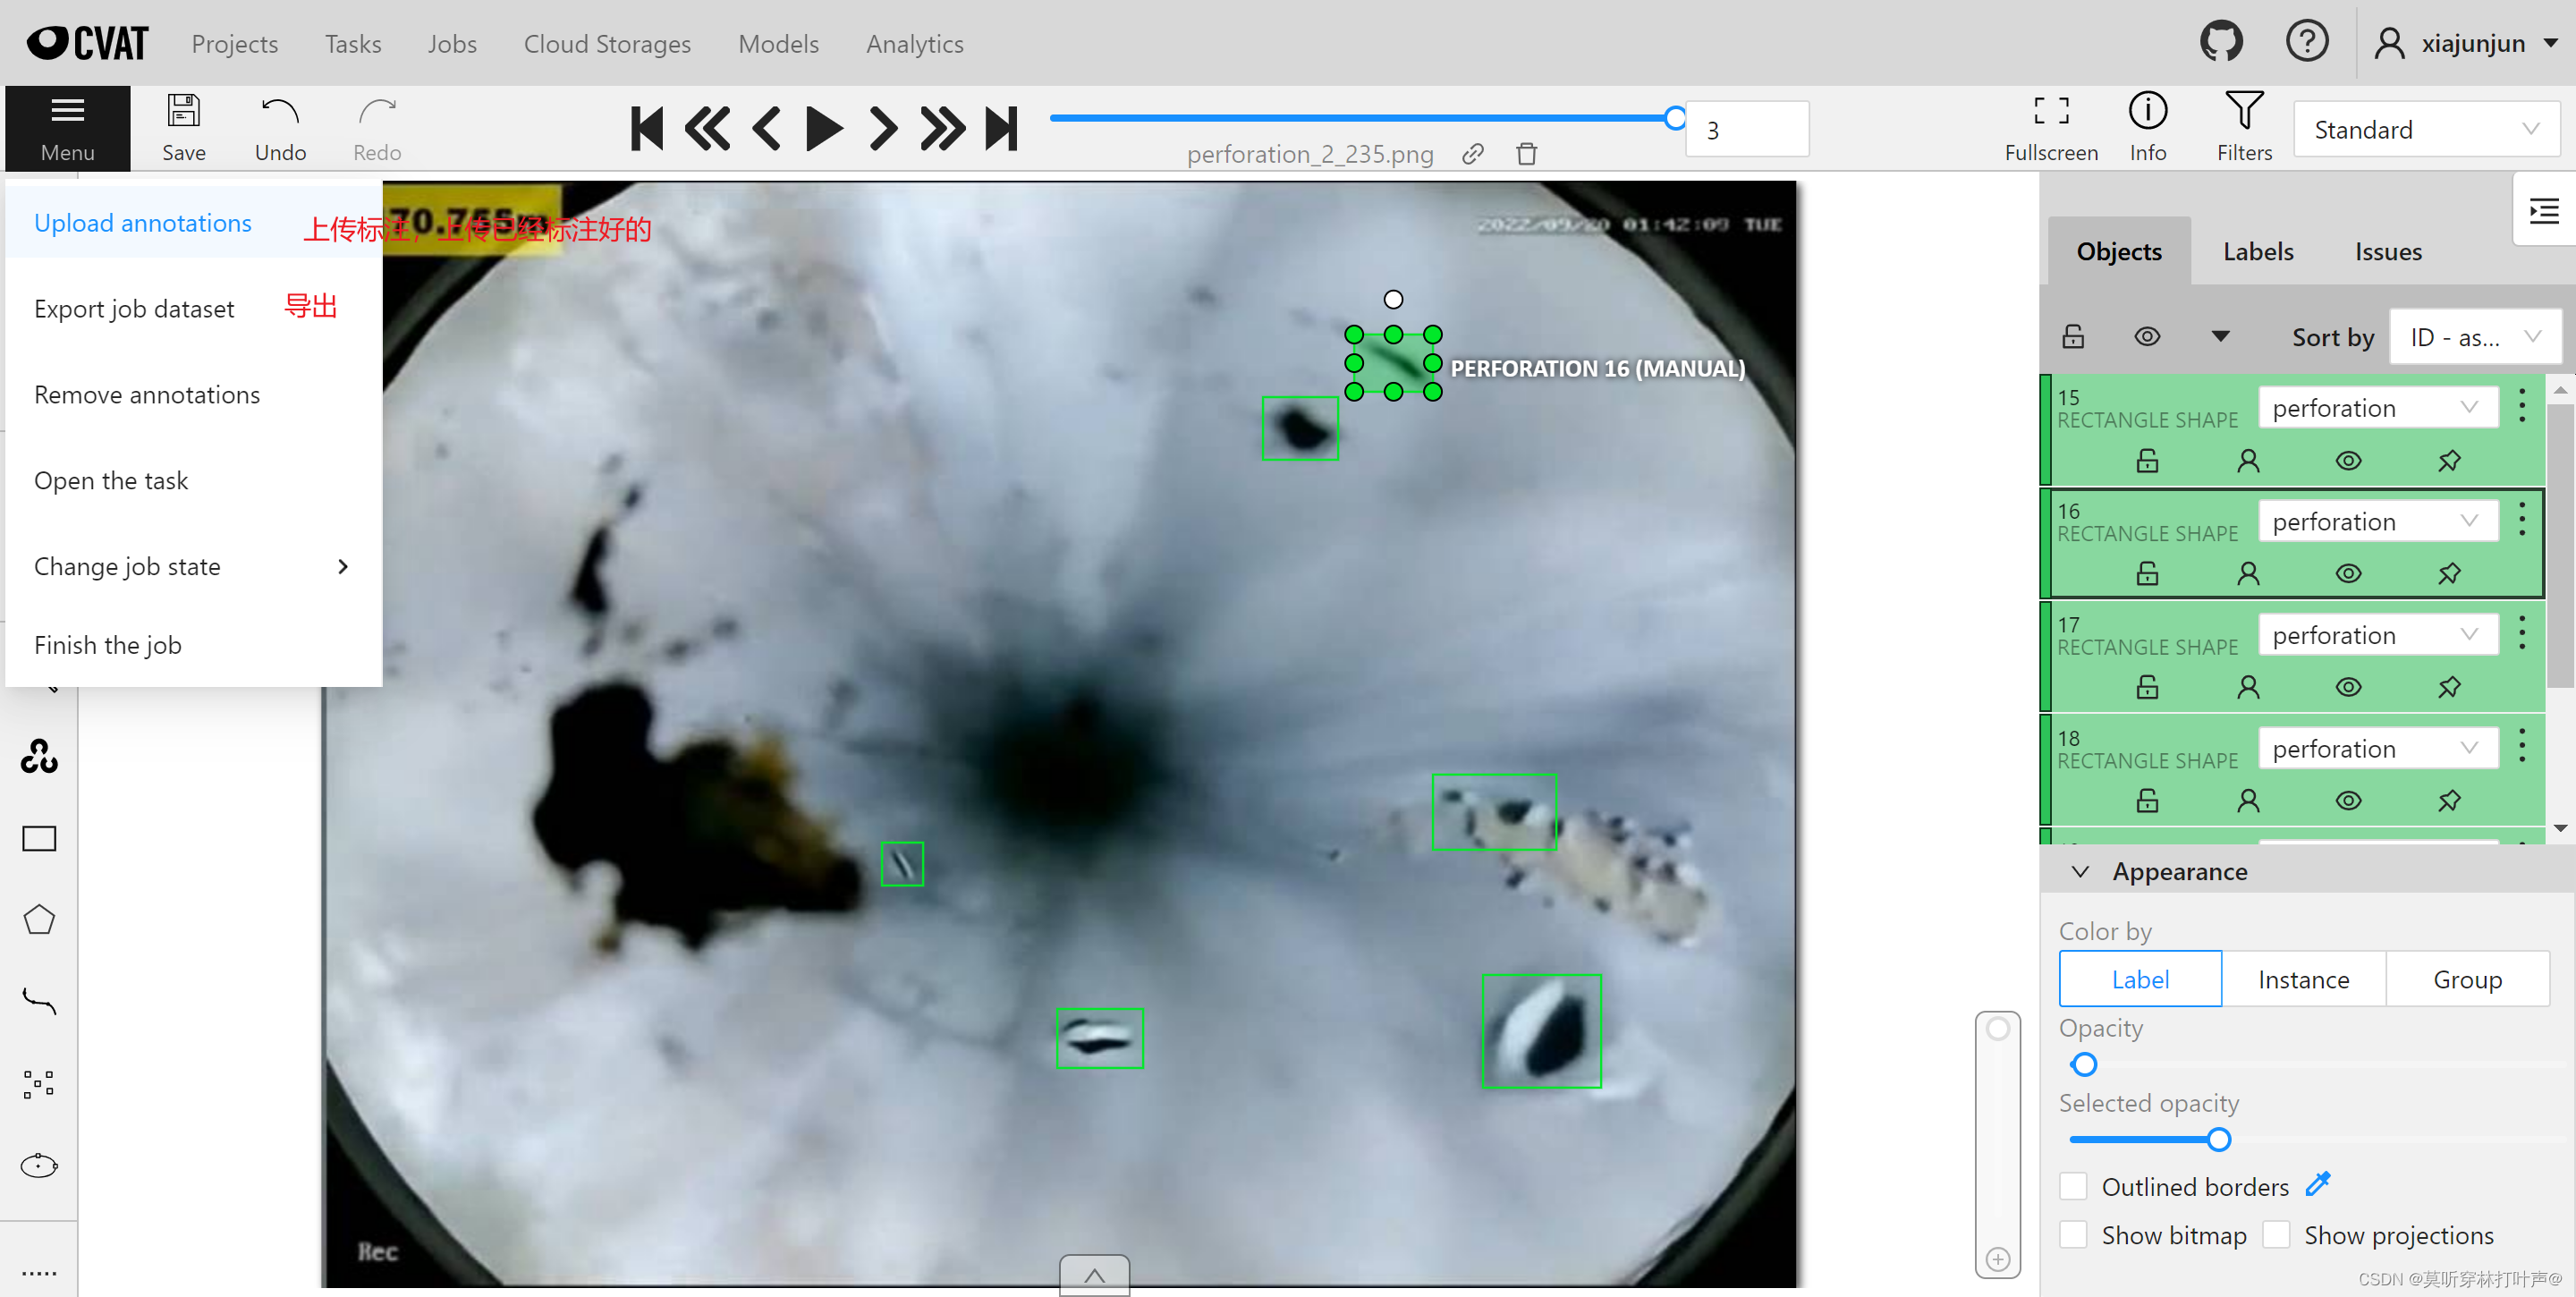Lock object 15

pyautogui.click(x=2147, y=461)
